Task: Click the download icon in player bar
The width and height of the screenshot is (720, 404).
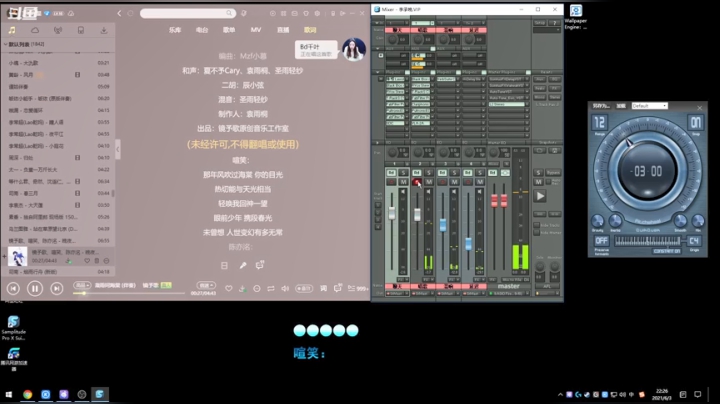Action: click(x=242, y=288)
